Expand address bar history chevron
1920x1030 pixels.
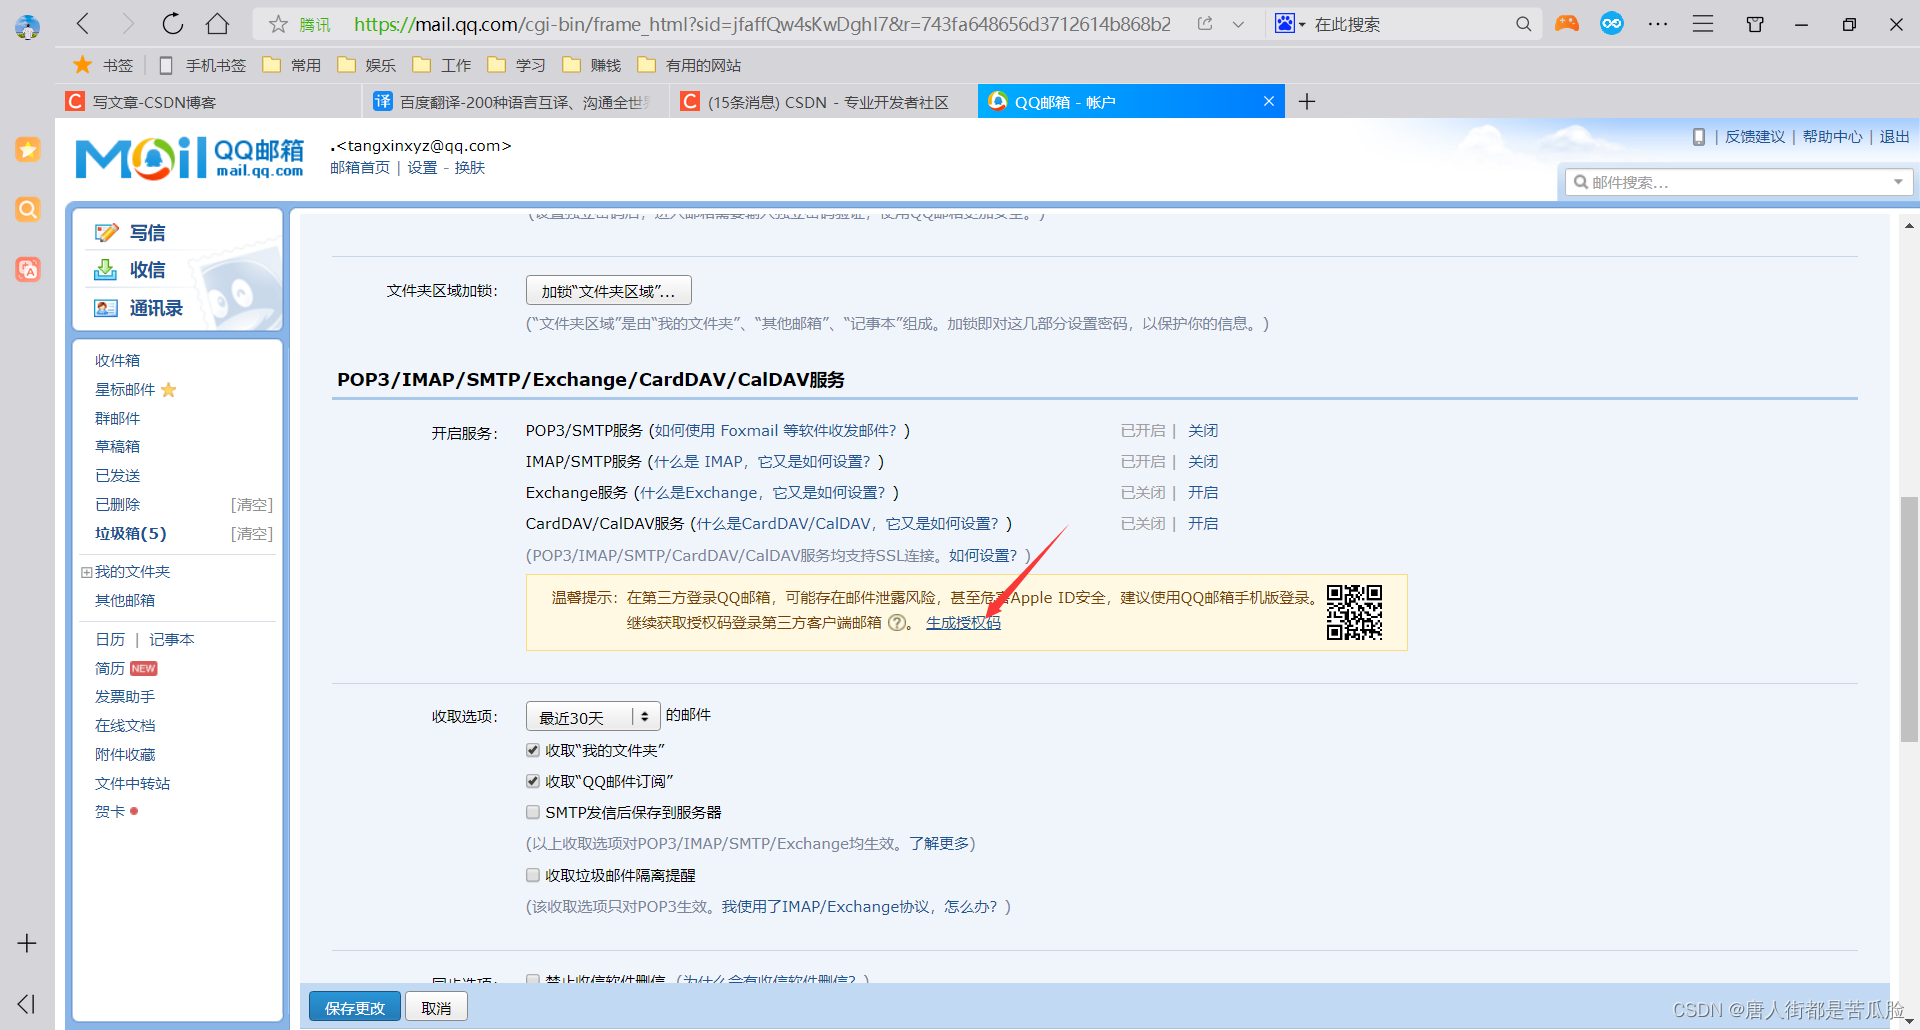(1238, 24)
